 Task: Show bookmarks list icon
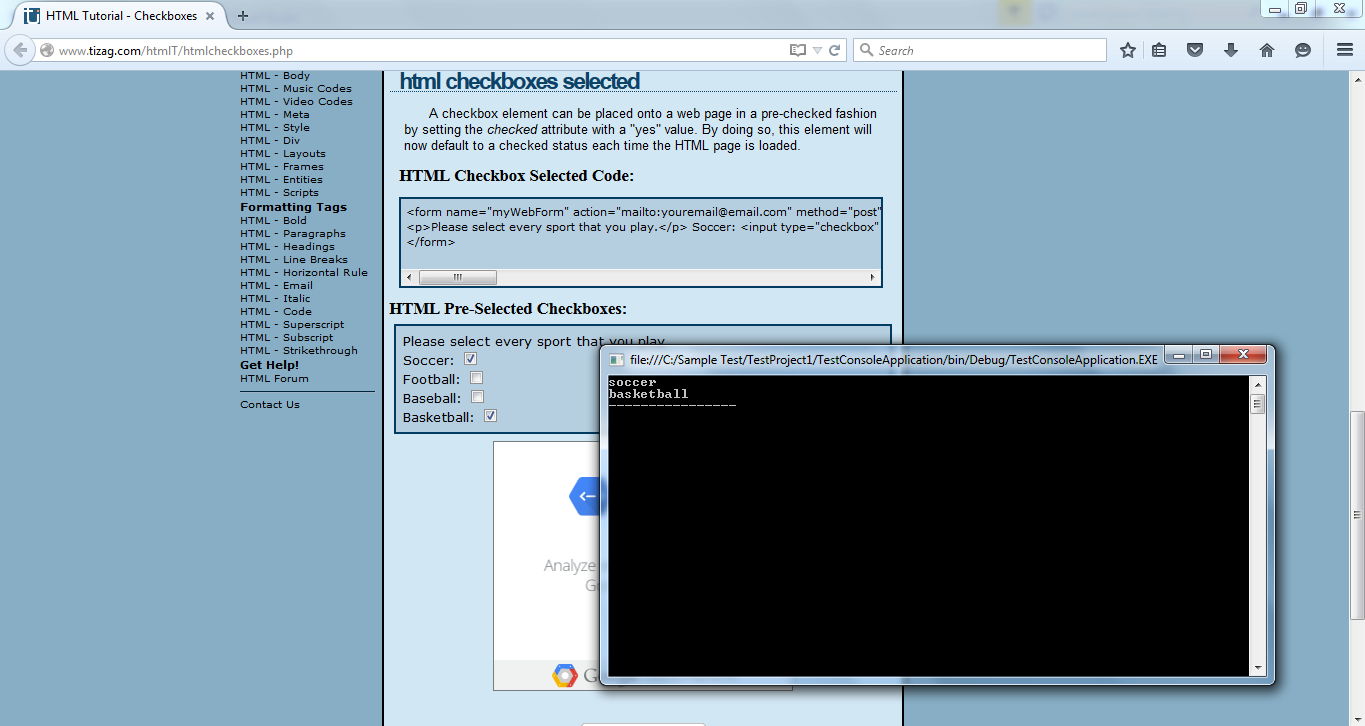[1159, 50]
